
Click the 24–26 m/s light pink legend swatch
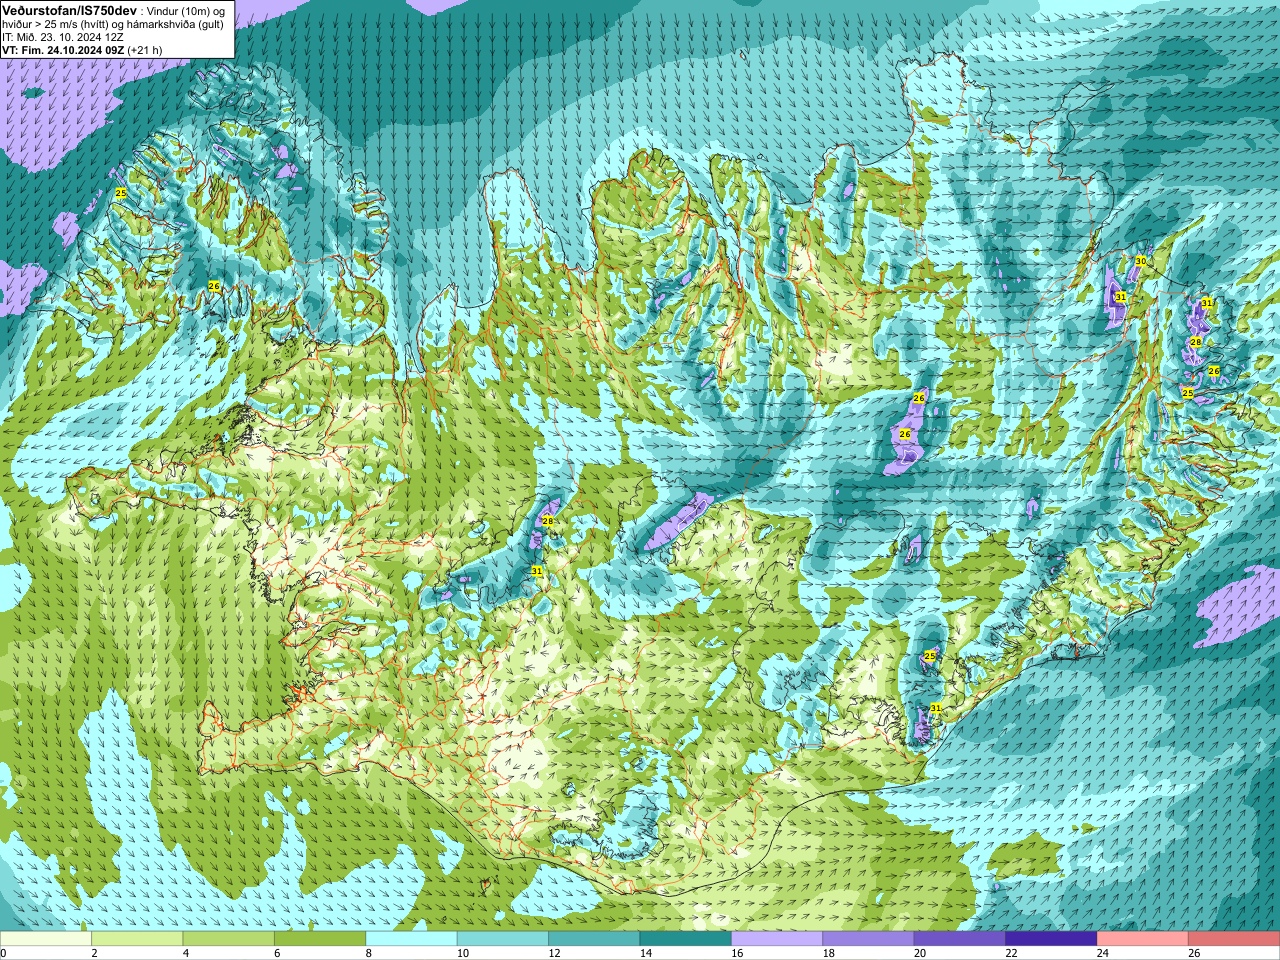pyautogui.click(x=1143, y=939)
